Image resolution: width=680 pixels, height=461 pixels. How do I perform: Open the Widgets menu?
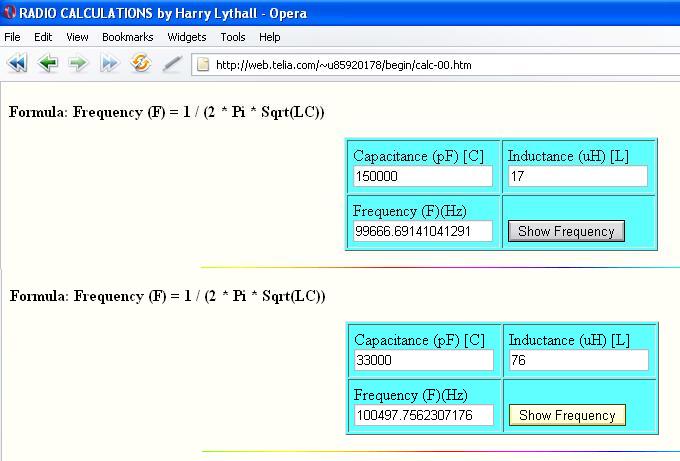(x=186, y=37)
